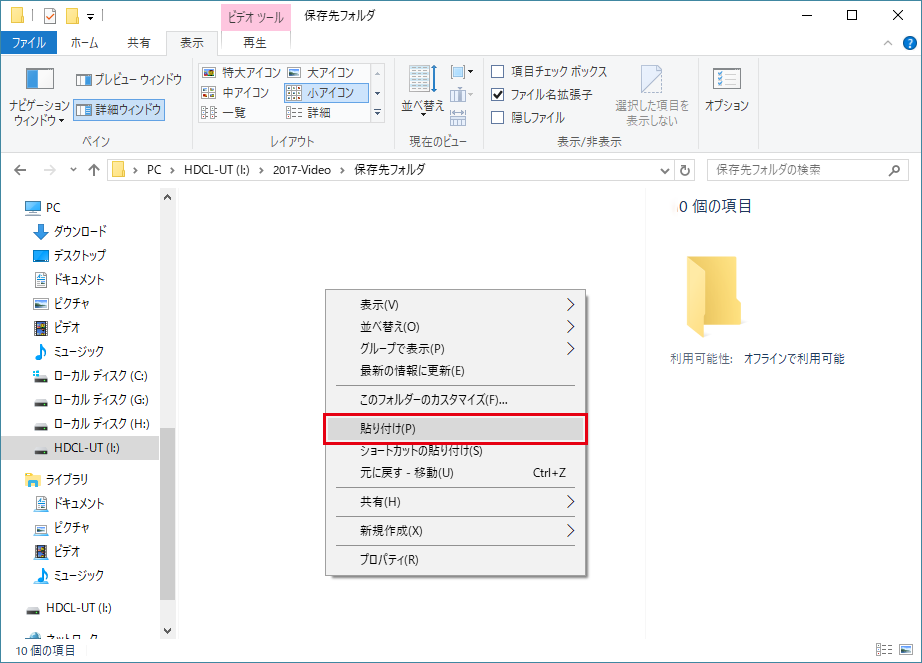The image size is (922, 663).
Task: Click Size all columns to fit icon
Action: click(x=458, y=117)
